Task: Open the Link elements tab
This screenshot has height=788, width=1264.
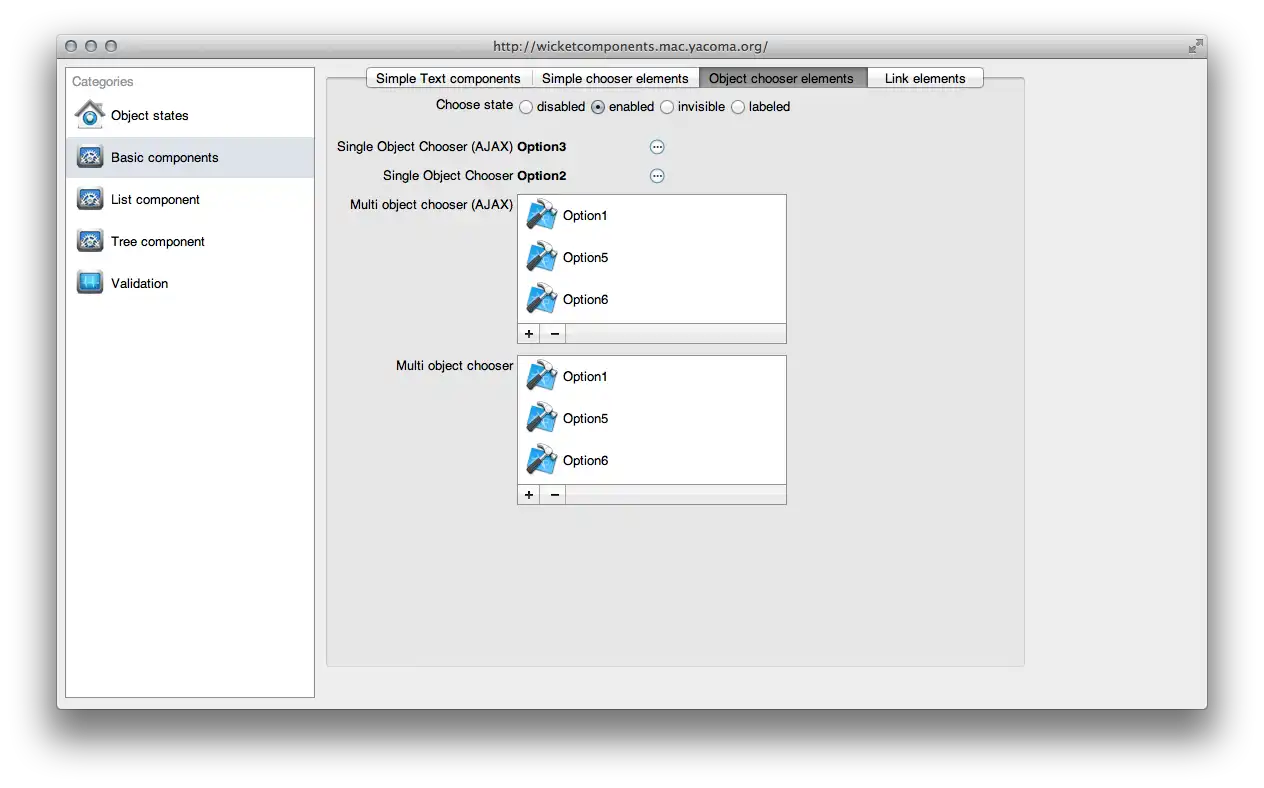Action: tap(925, 78)
